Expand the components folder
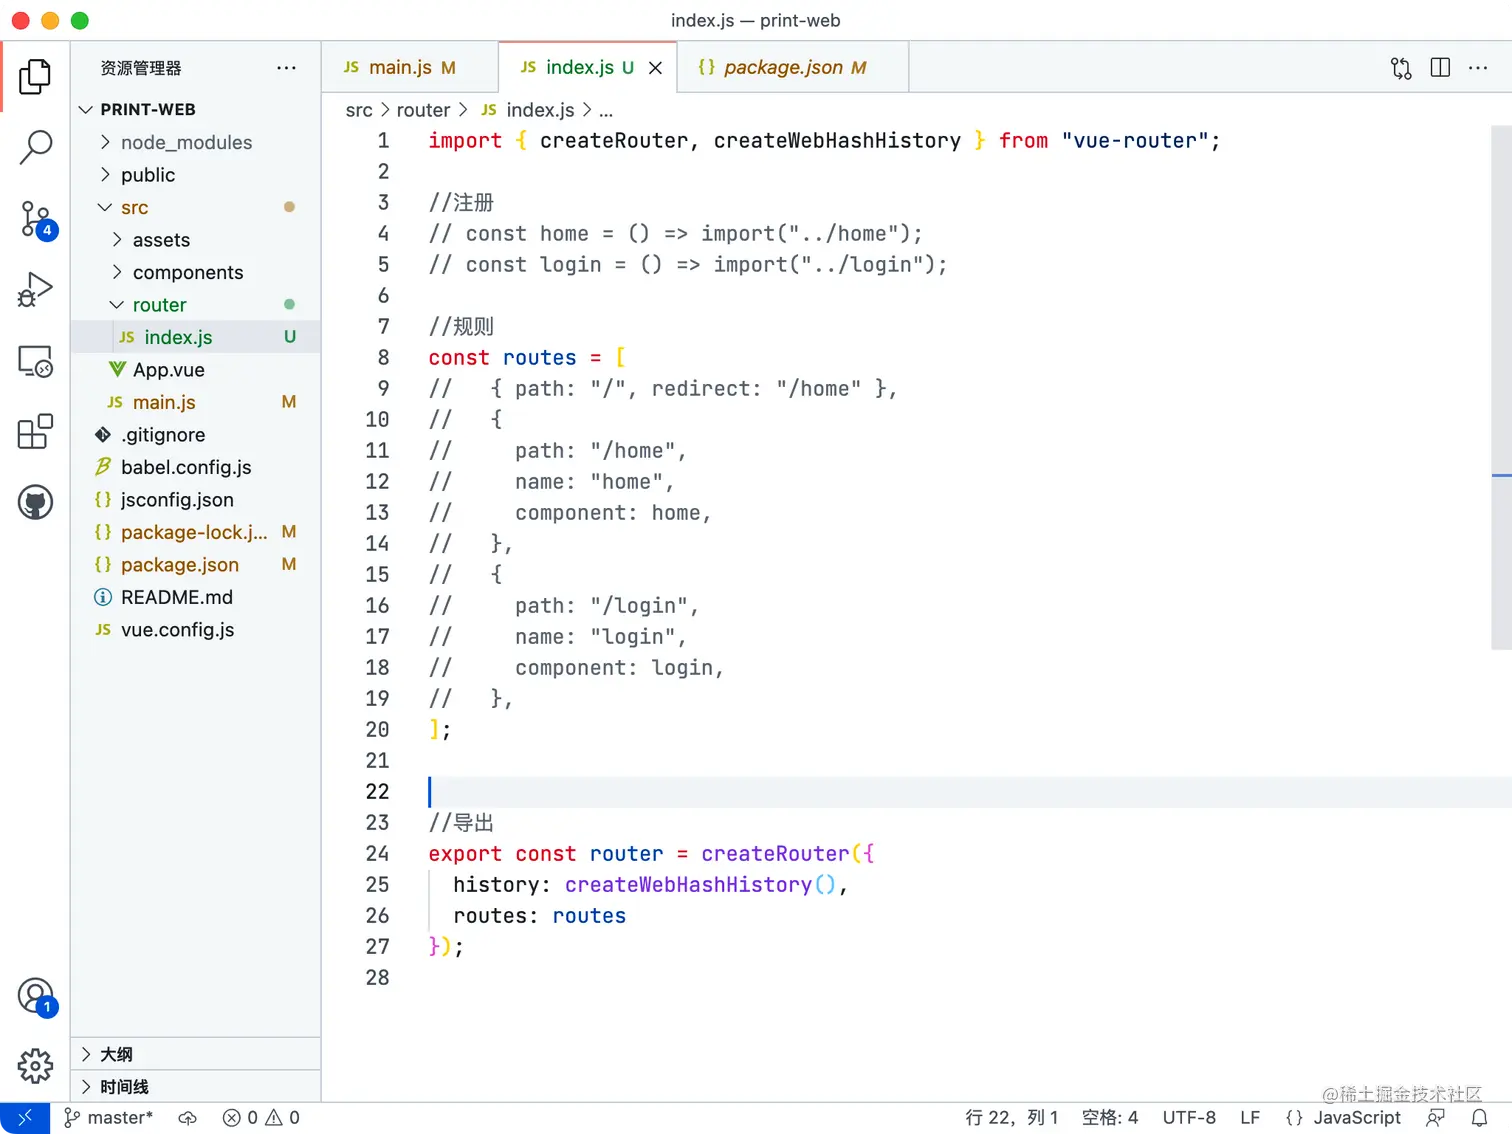Screen dimensions: 1512x1134 tap(196, 272)
